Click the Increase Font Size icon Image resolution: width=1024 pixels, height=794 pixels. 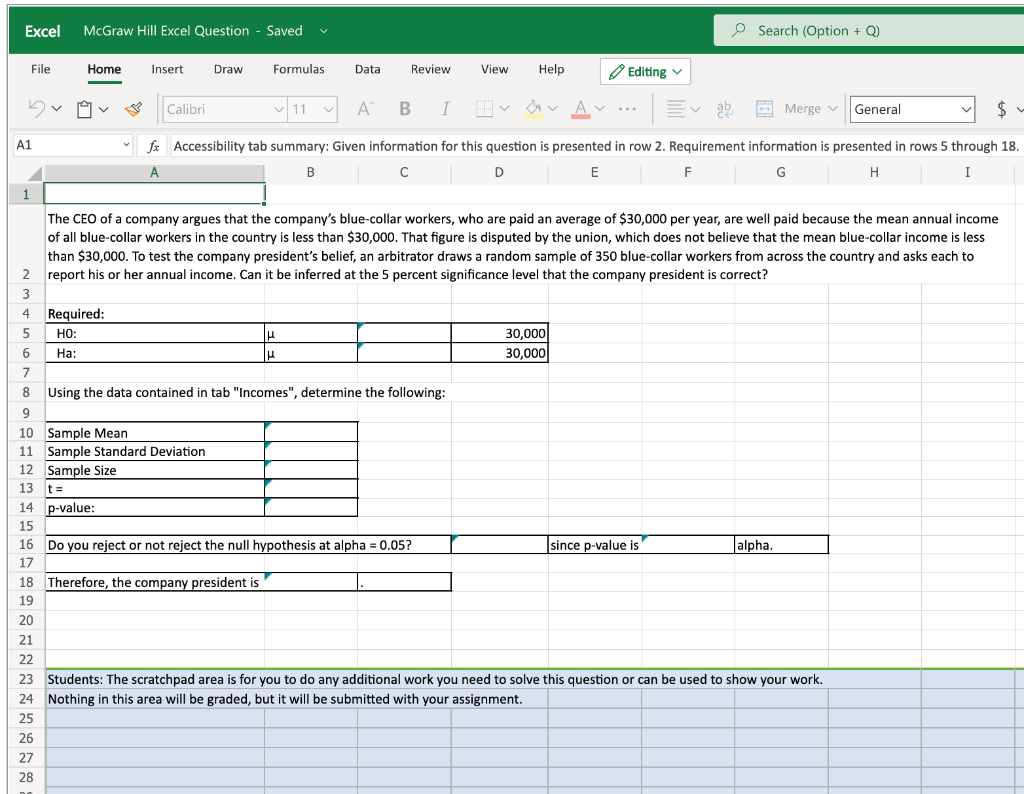tap(365, 109)
